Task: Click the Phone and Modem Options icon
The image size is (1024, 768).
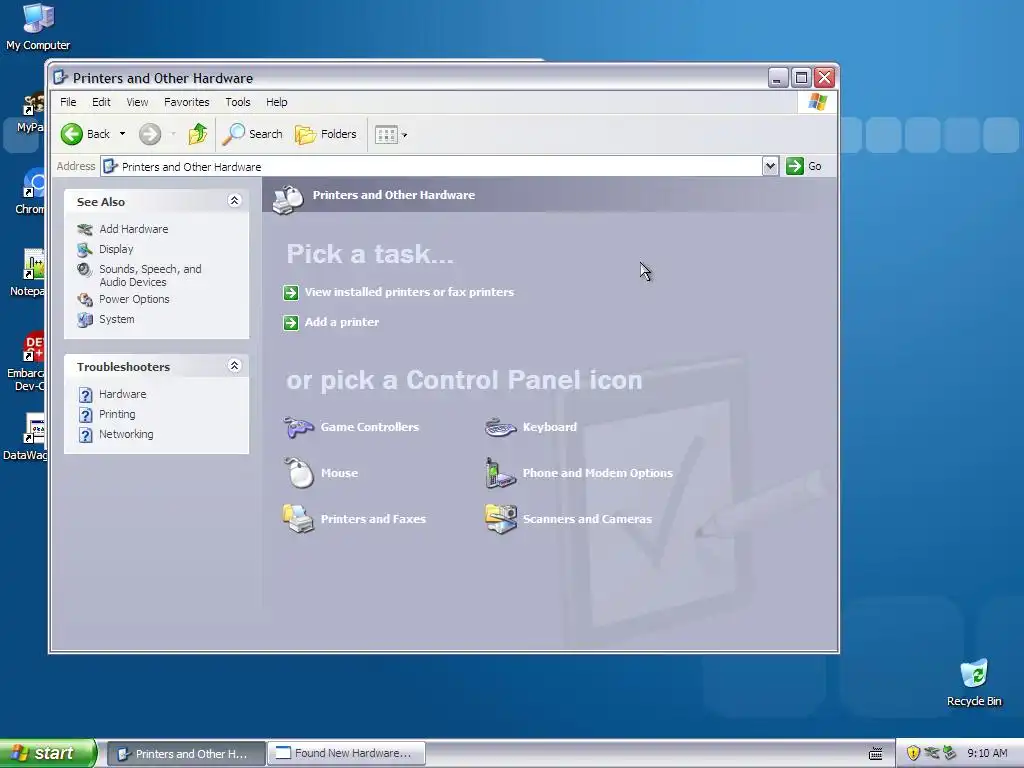Action: (500, 473)
